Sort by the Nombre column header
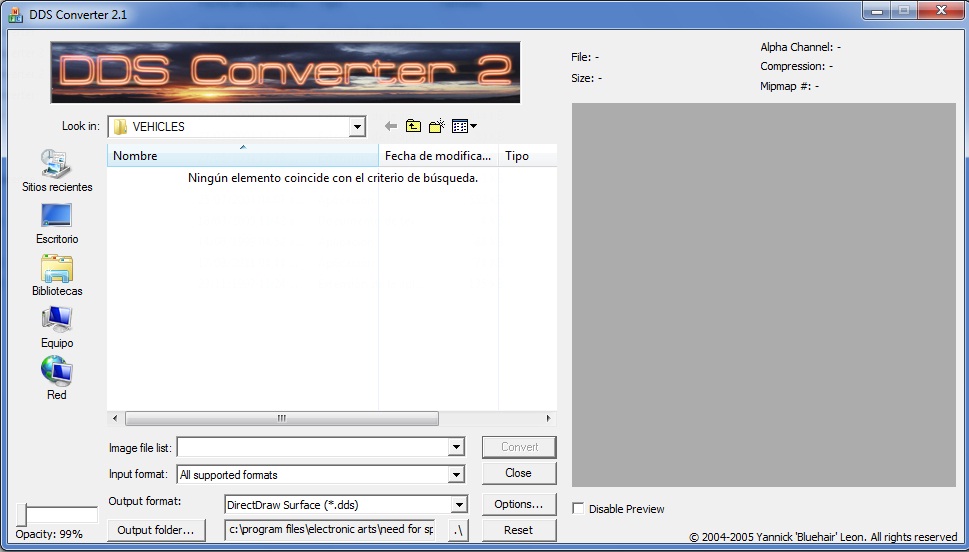The height and width of the screenshot is (552, 969). click(x=243, y=155)
